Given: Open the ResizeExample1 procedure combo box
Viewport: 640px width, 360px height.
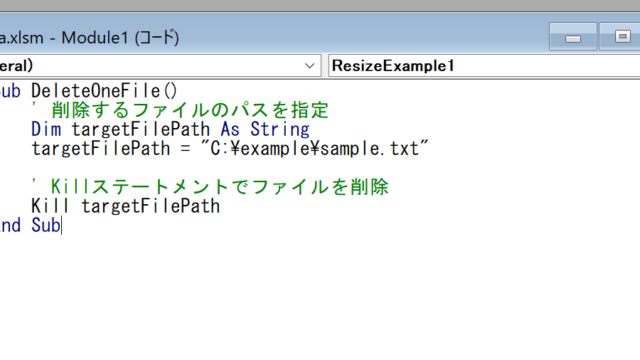Looking at the screenshot, I should [x=484, y=66].
